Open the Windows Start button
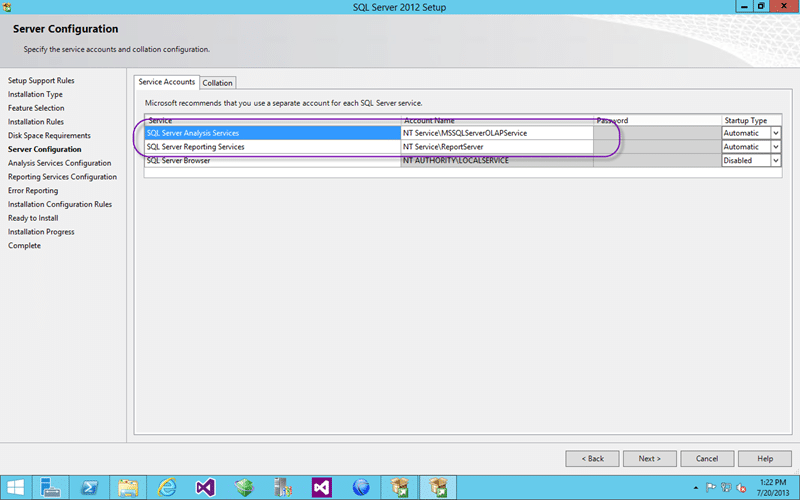The width and height of the screenshot is (800, 500). coord(15,488)
